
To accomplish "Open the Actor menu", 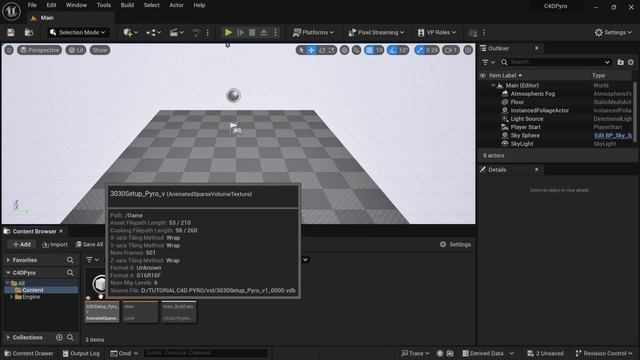I will coord(176,5).
